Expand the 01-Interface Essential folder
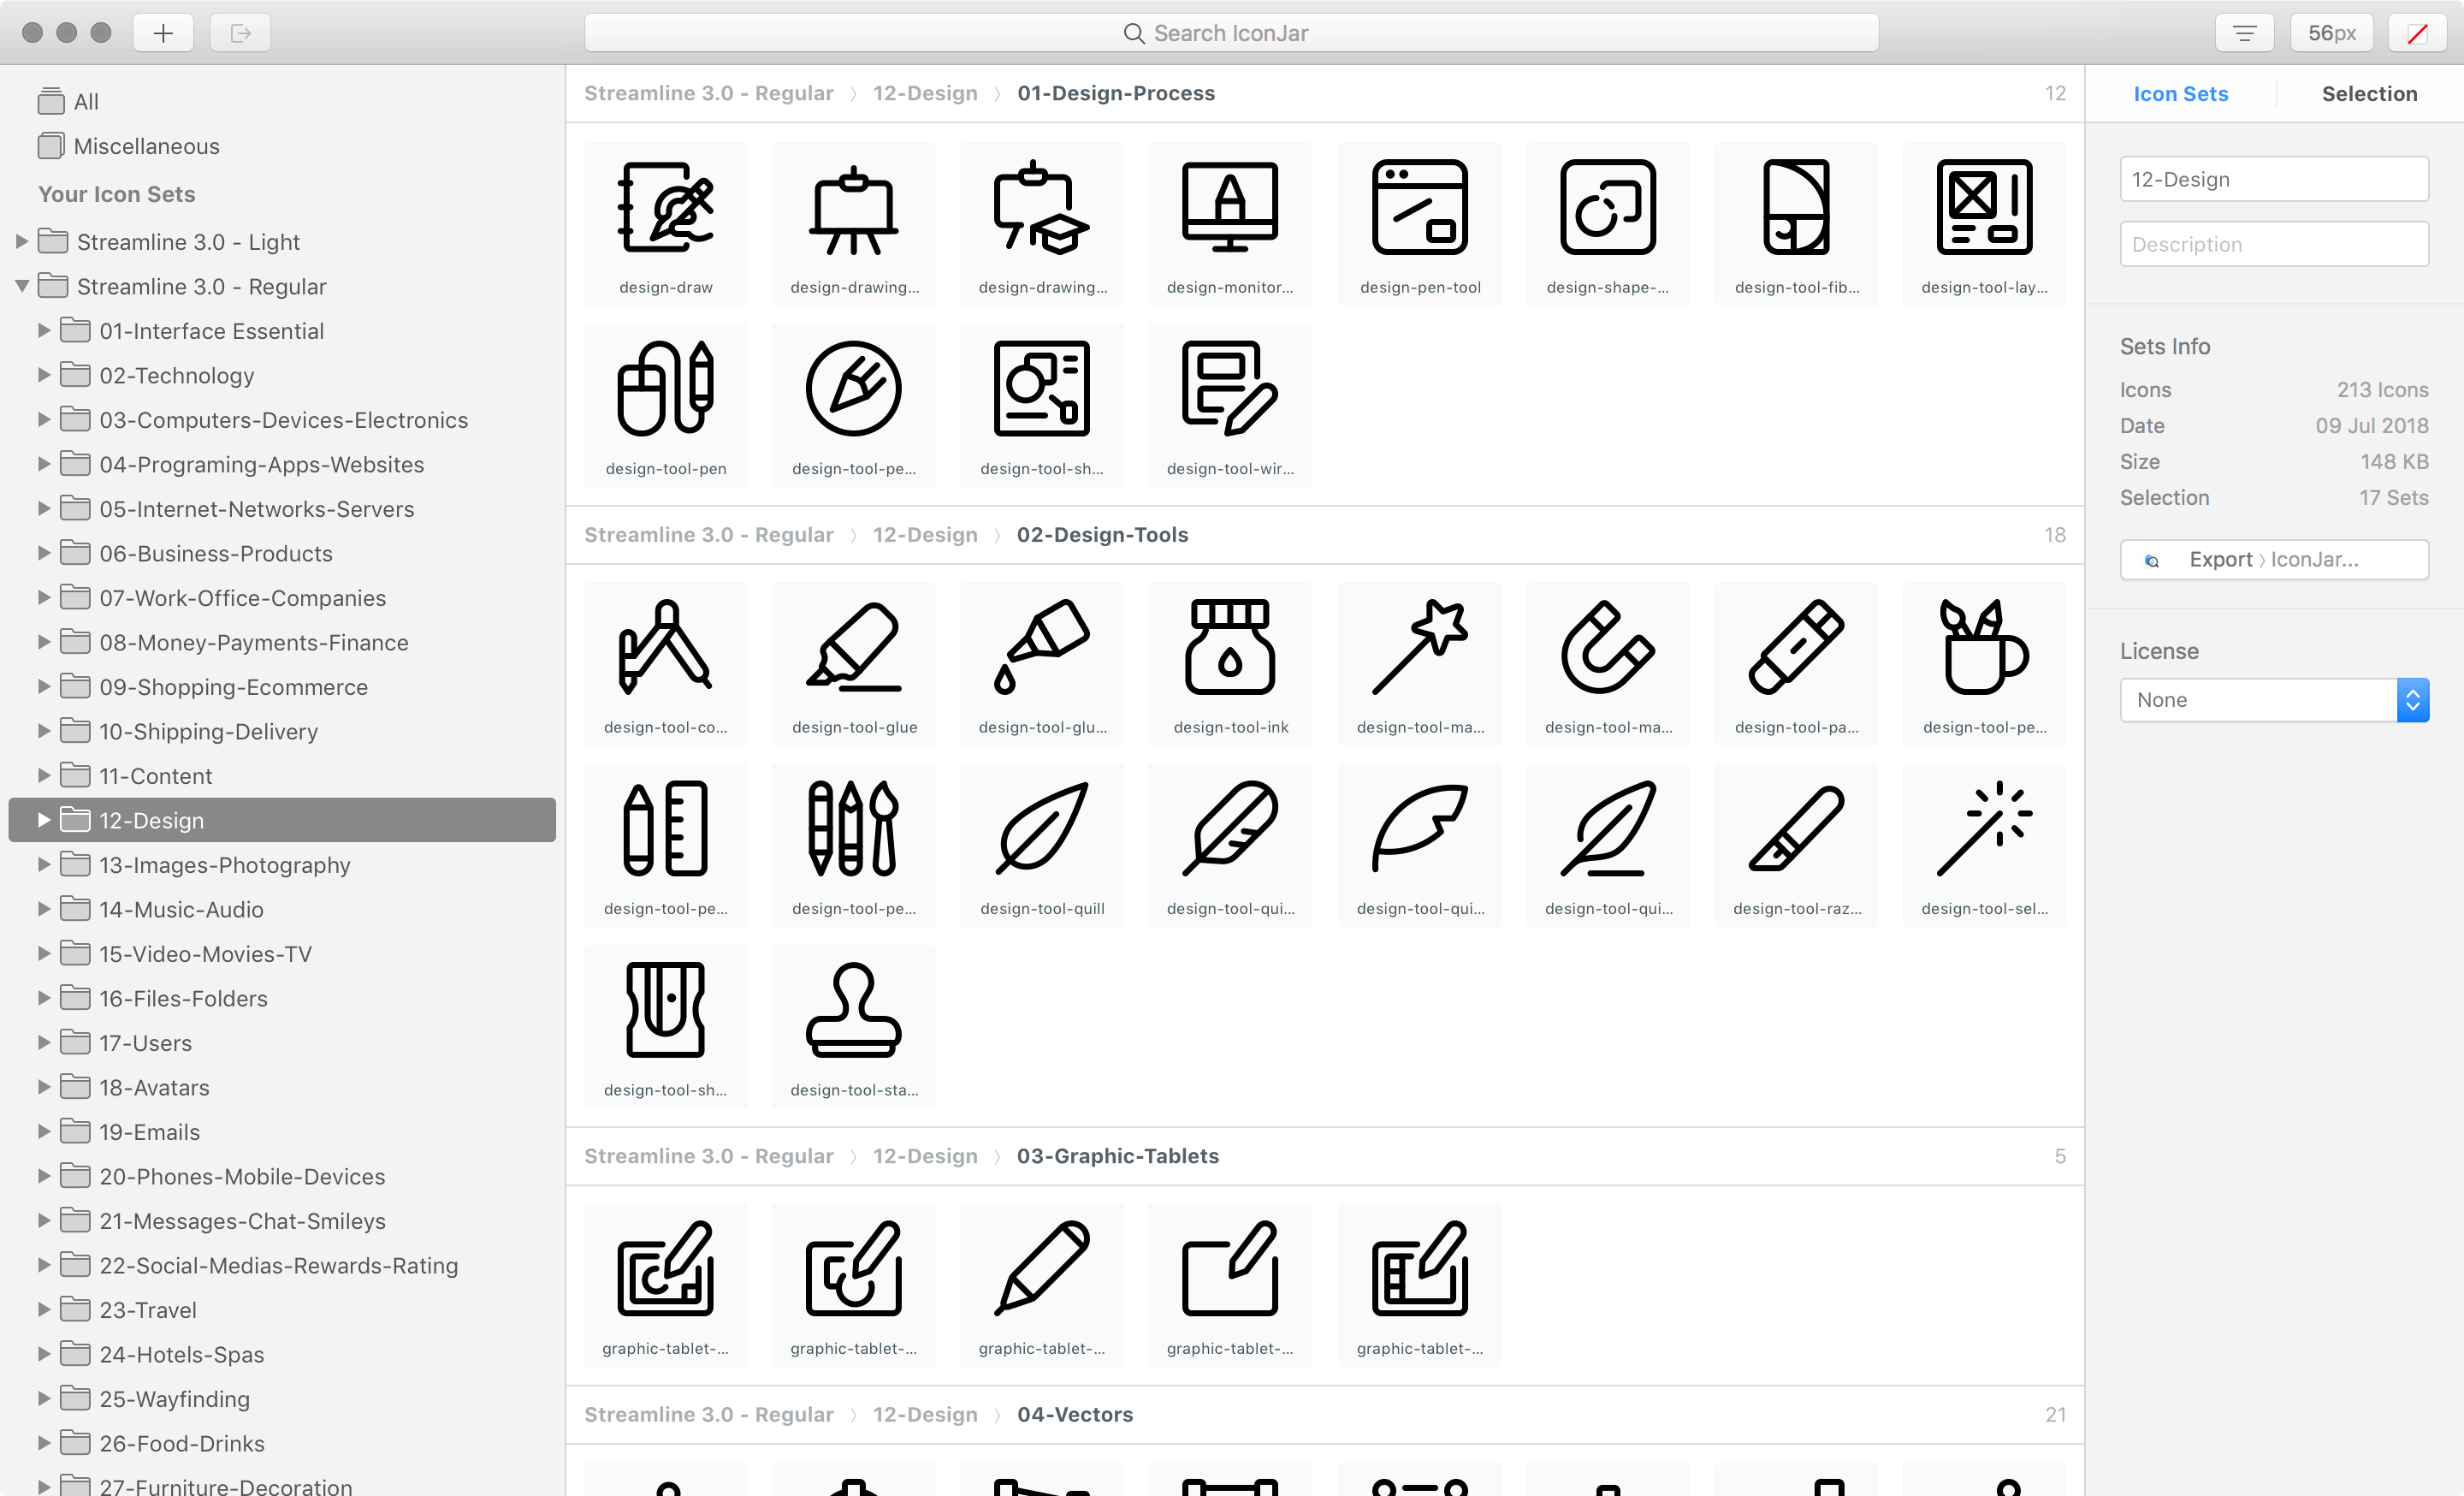The image size is (2464, 1496). coord(43,330)
